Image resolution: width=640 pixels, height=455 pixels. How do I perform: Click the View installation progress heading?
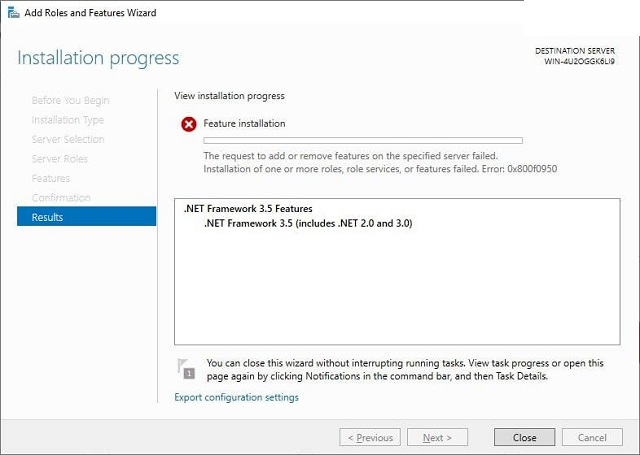coord(229,96)
